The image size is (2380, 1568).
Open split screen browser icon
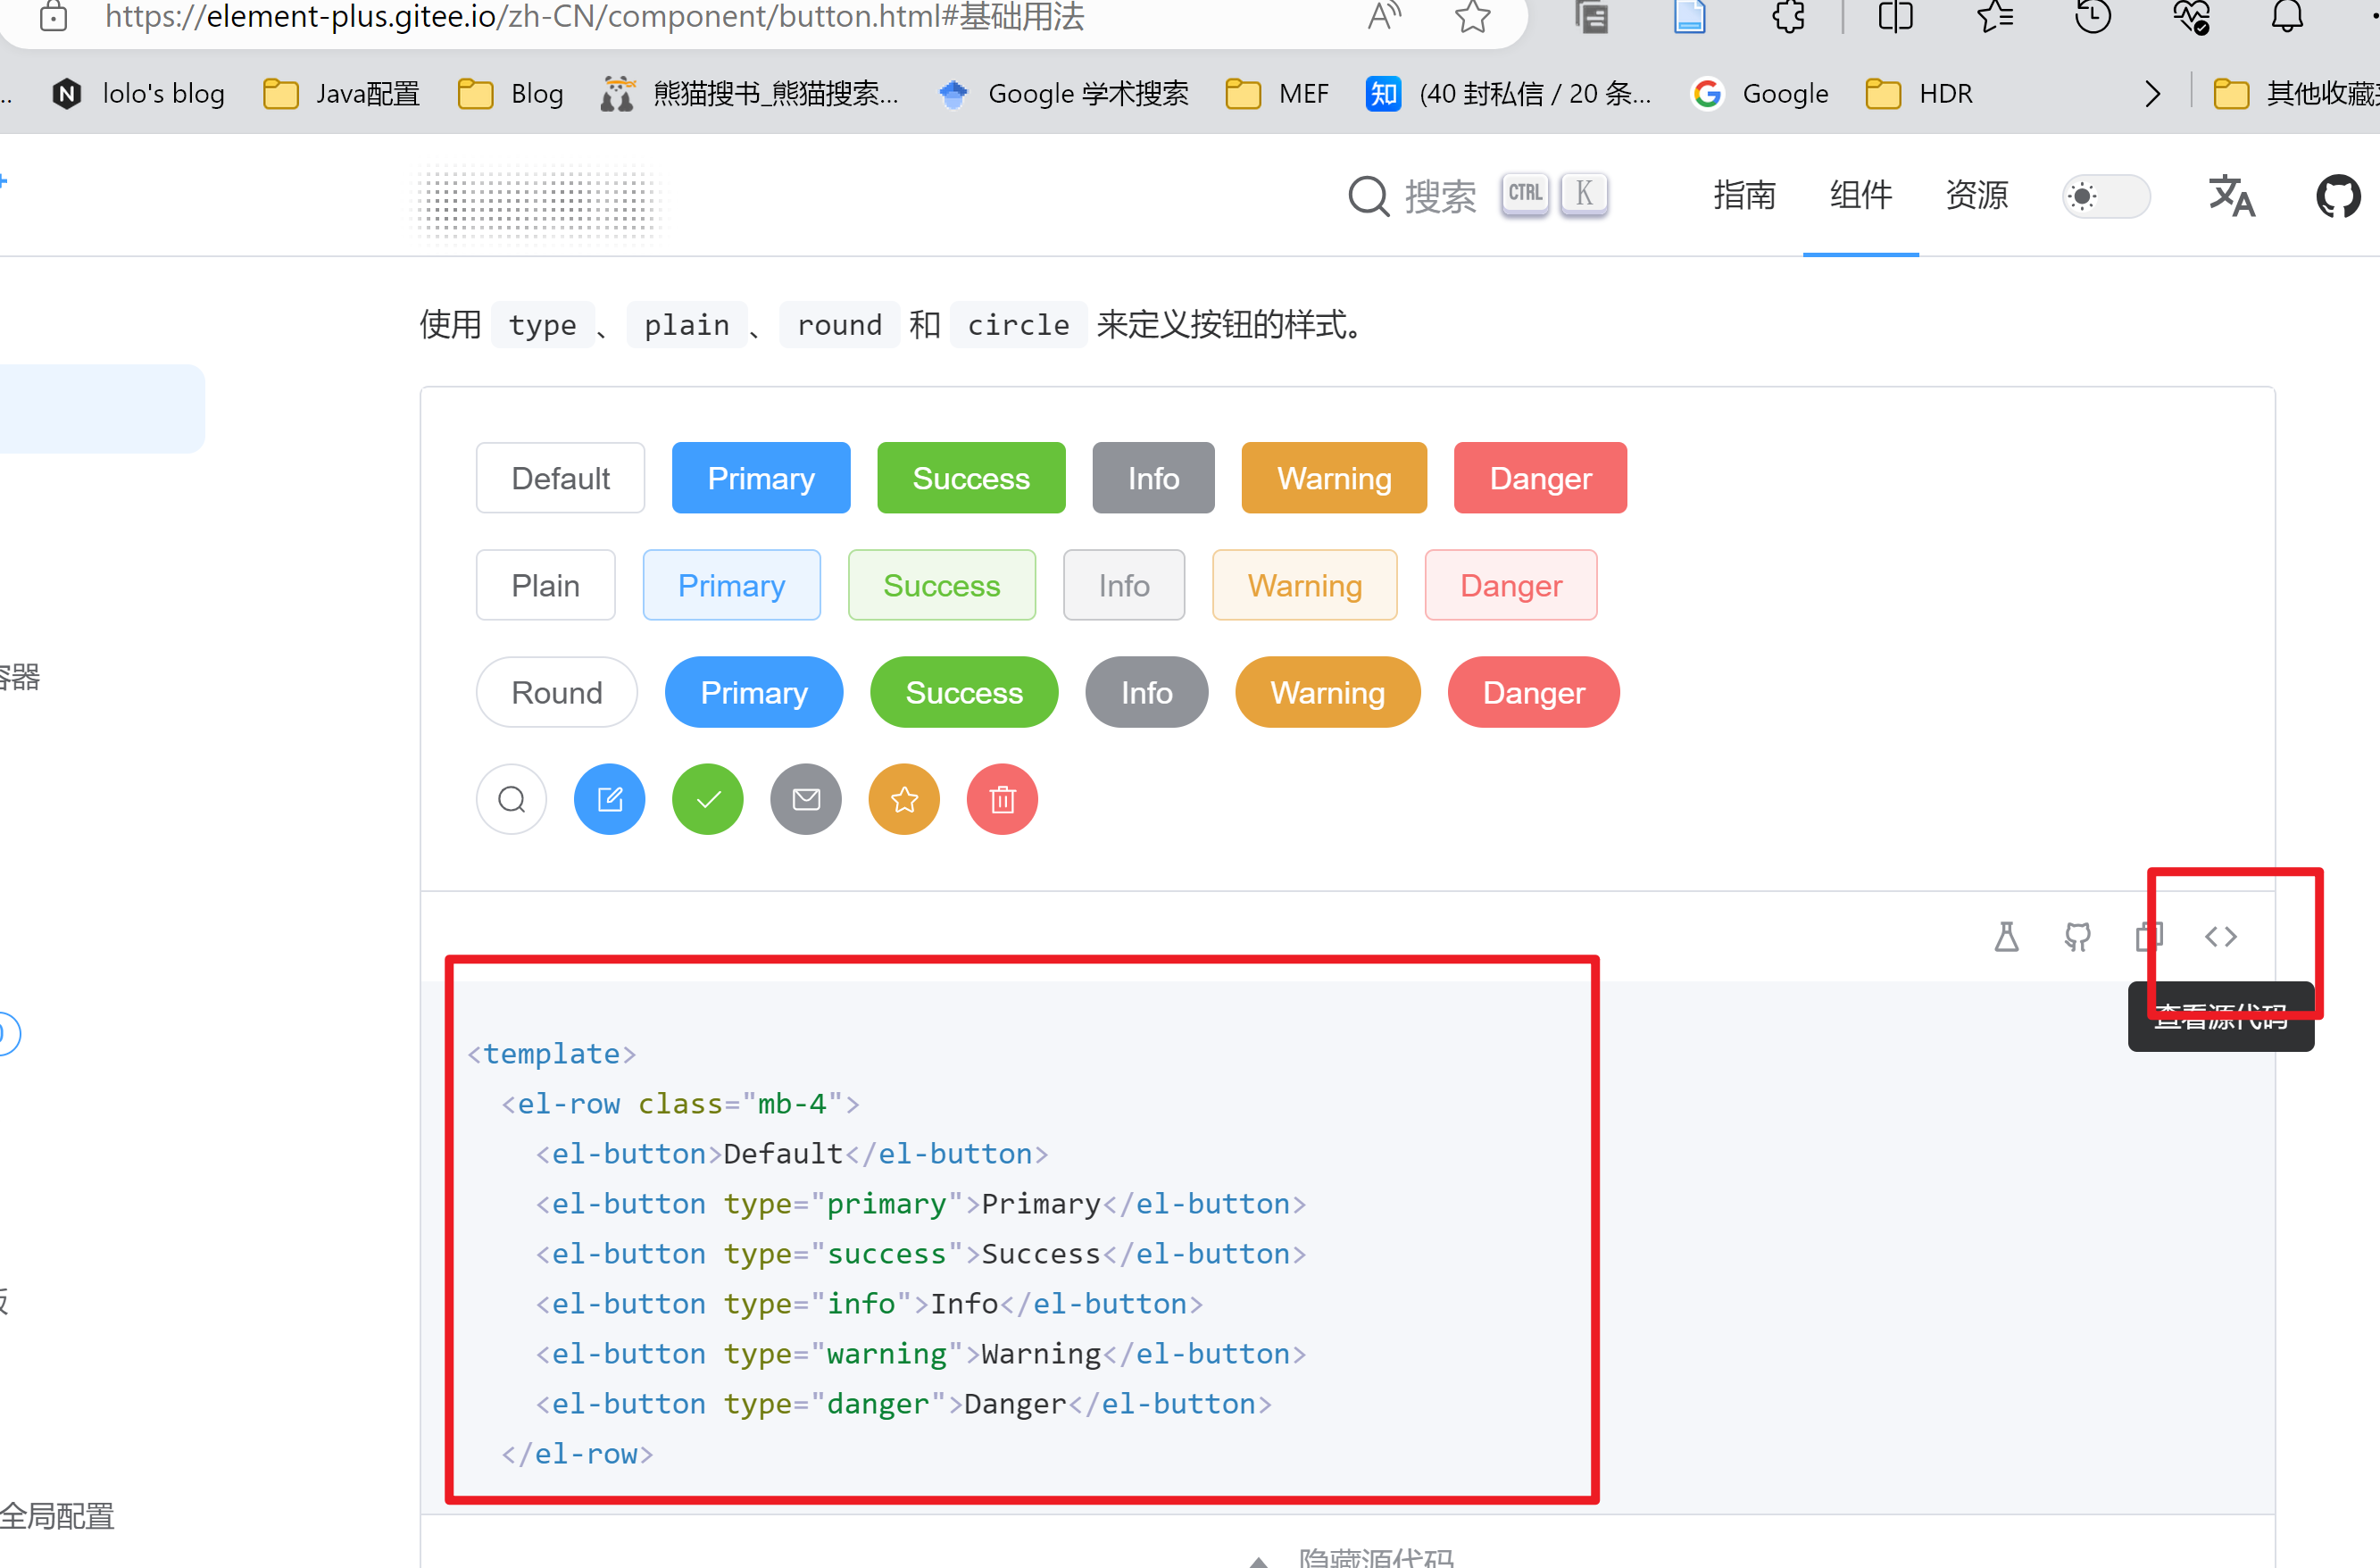pyautogui.click(x=1895, y=16)
